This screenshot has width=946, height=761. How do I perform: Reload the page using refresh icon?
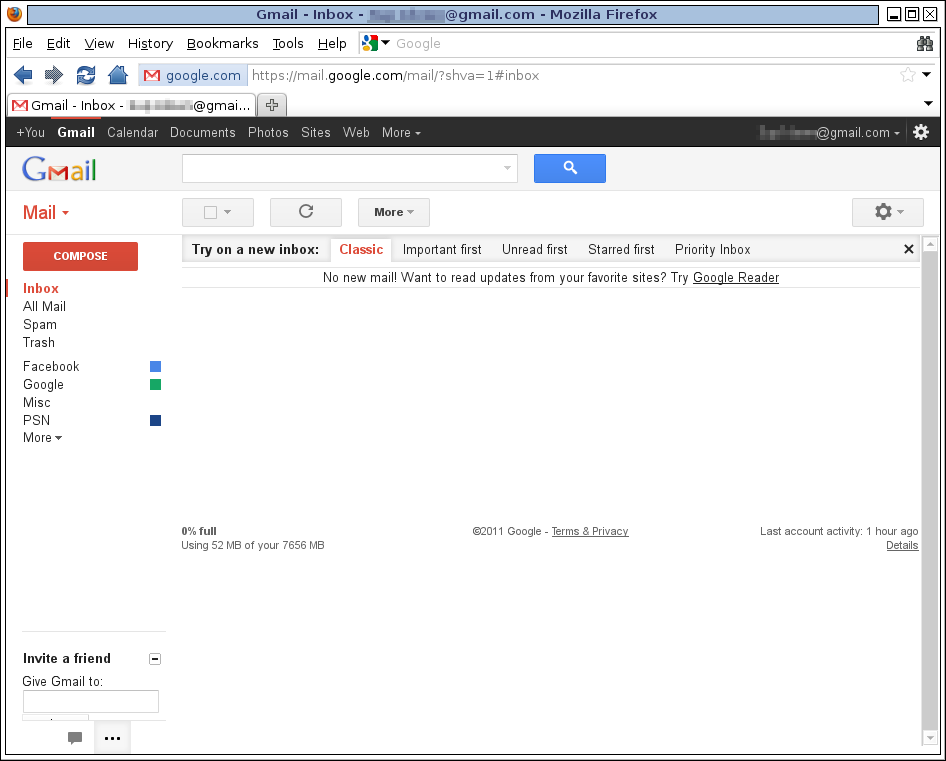[x=86, y=75]
